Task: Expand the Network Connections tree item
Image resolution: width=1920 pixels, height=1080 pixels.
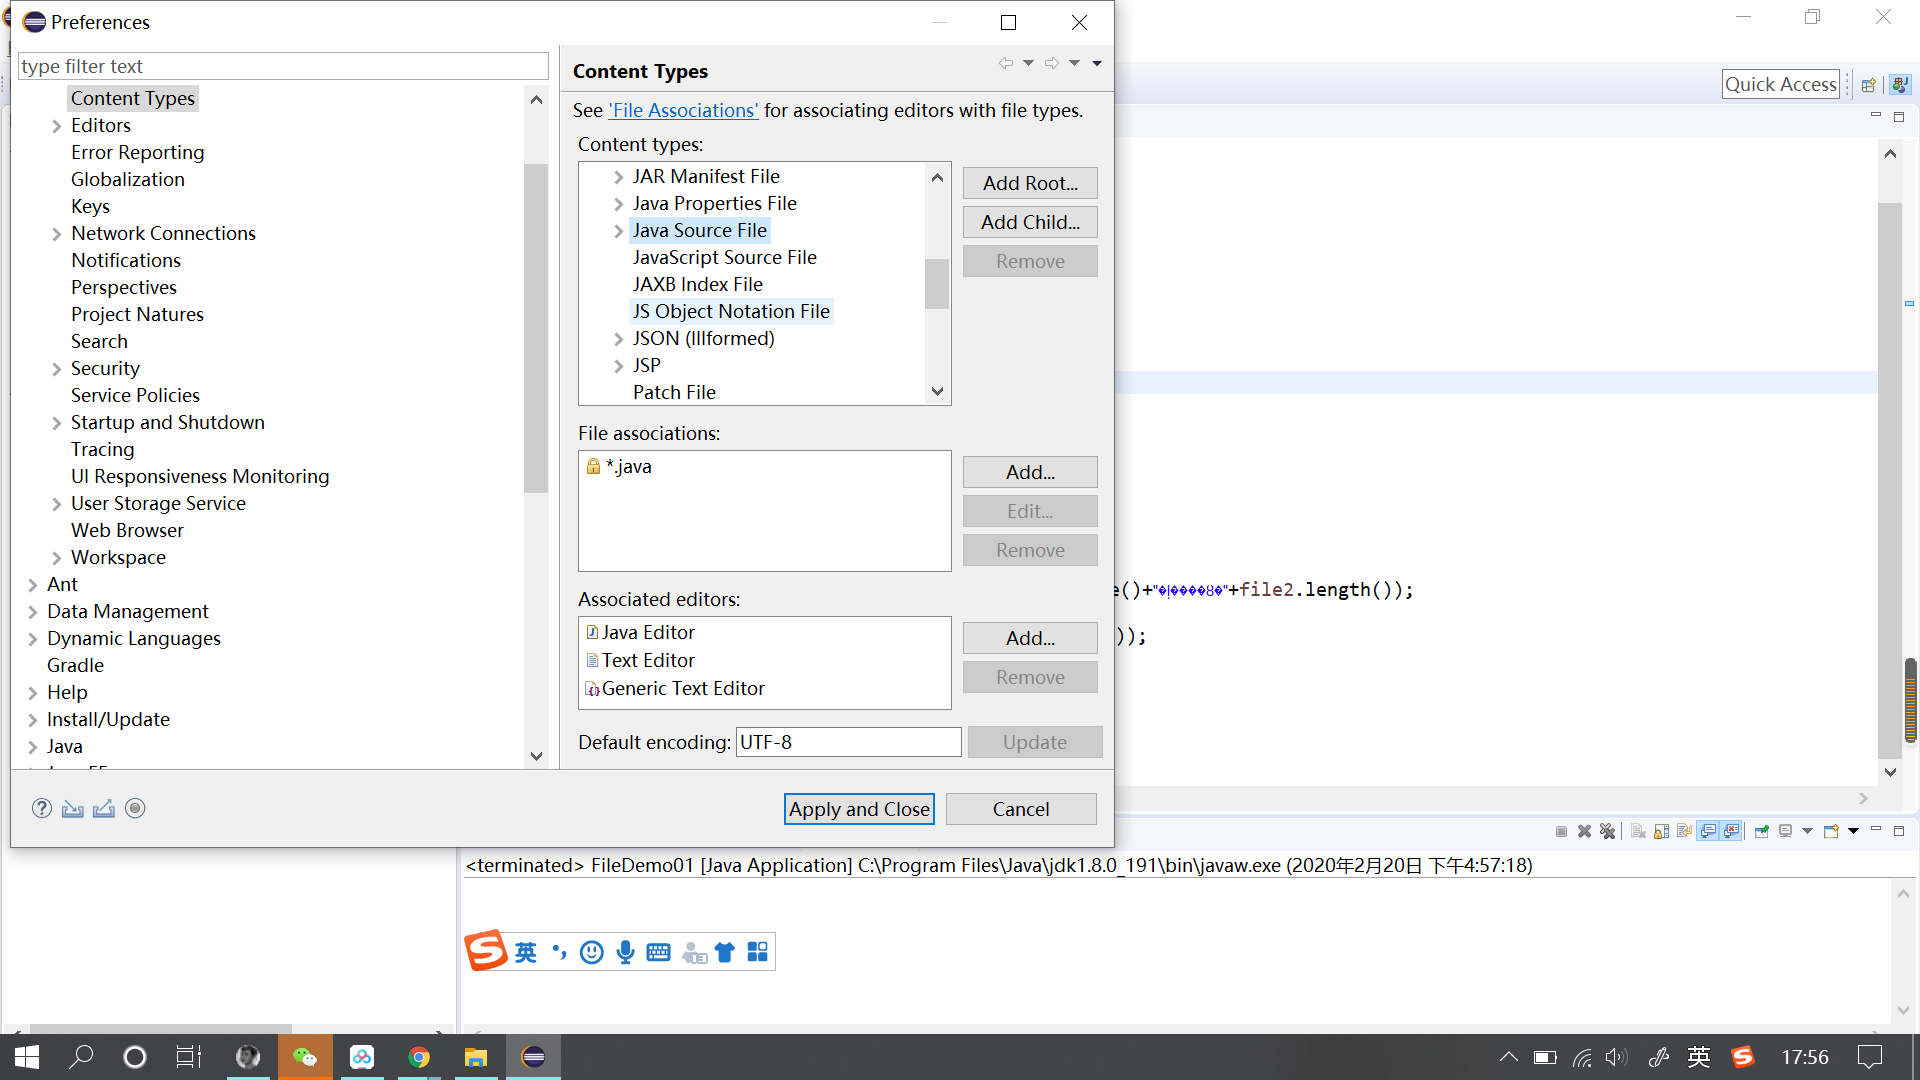Action: point(57,234)
